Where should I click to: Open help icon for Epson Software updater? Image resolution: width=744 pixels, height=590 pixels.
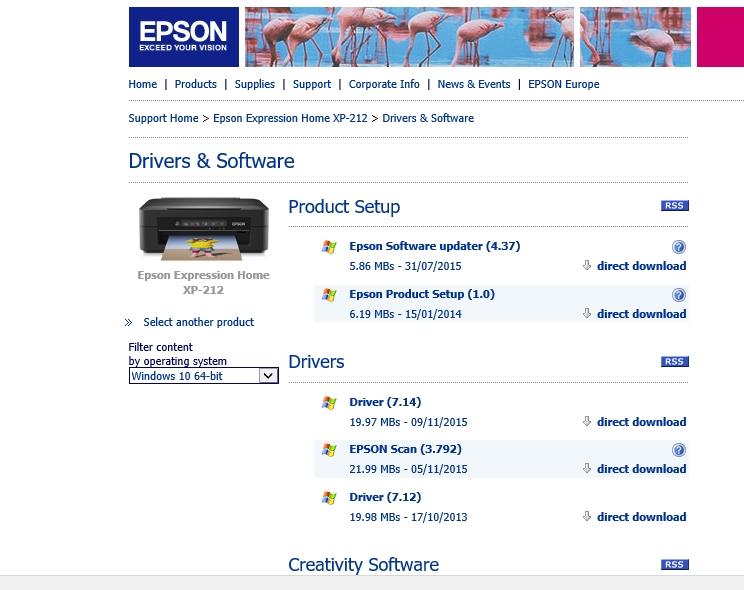679,247
